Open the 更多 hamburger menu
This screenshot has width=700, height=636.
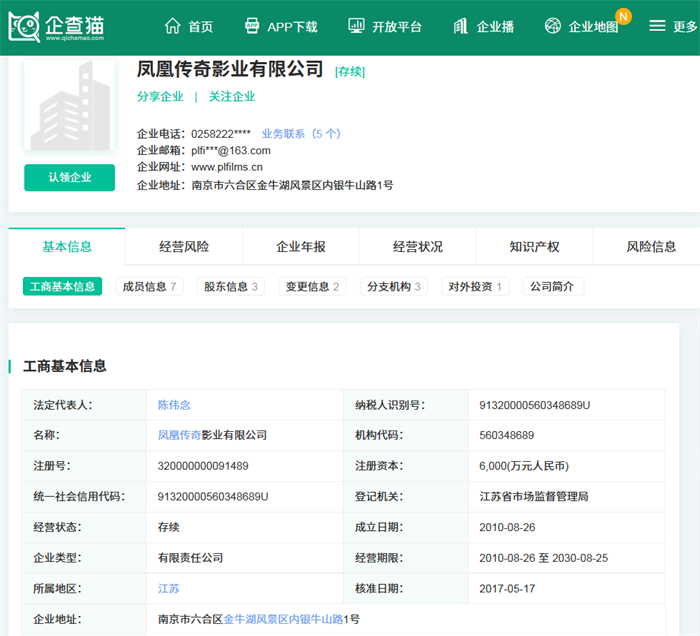coord(657,26)
